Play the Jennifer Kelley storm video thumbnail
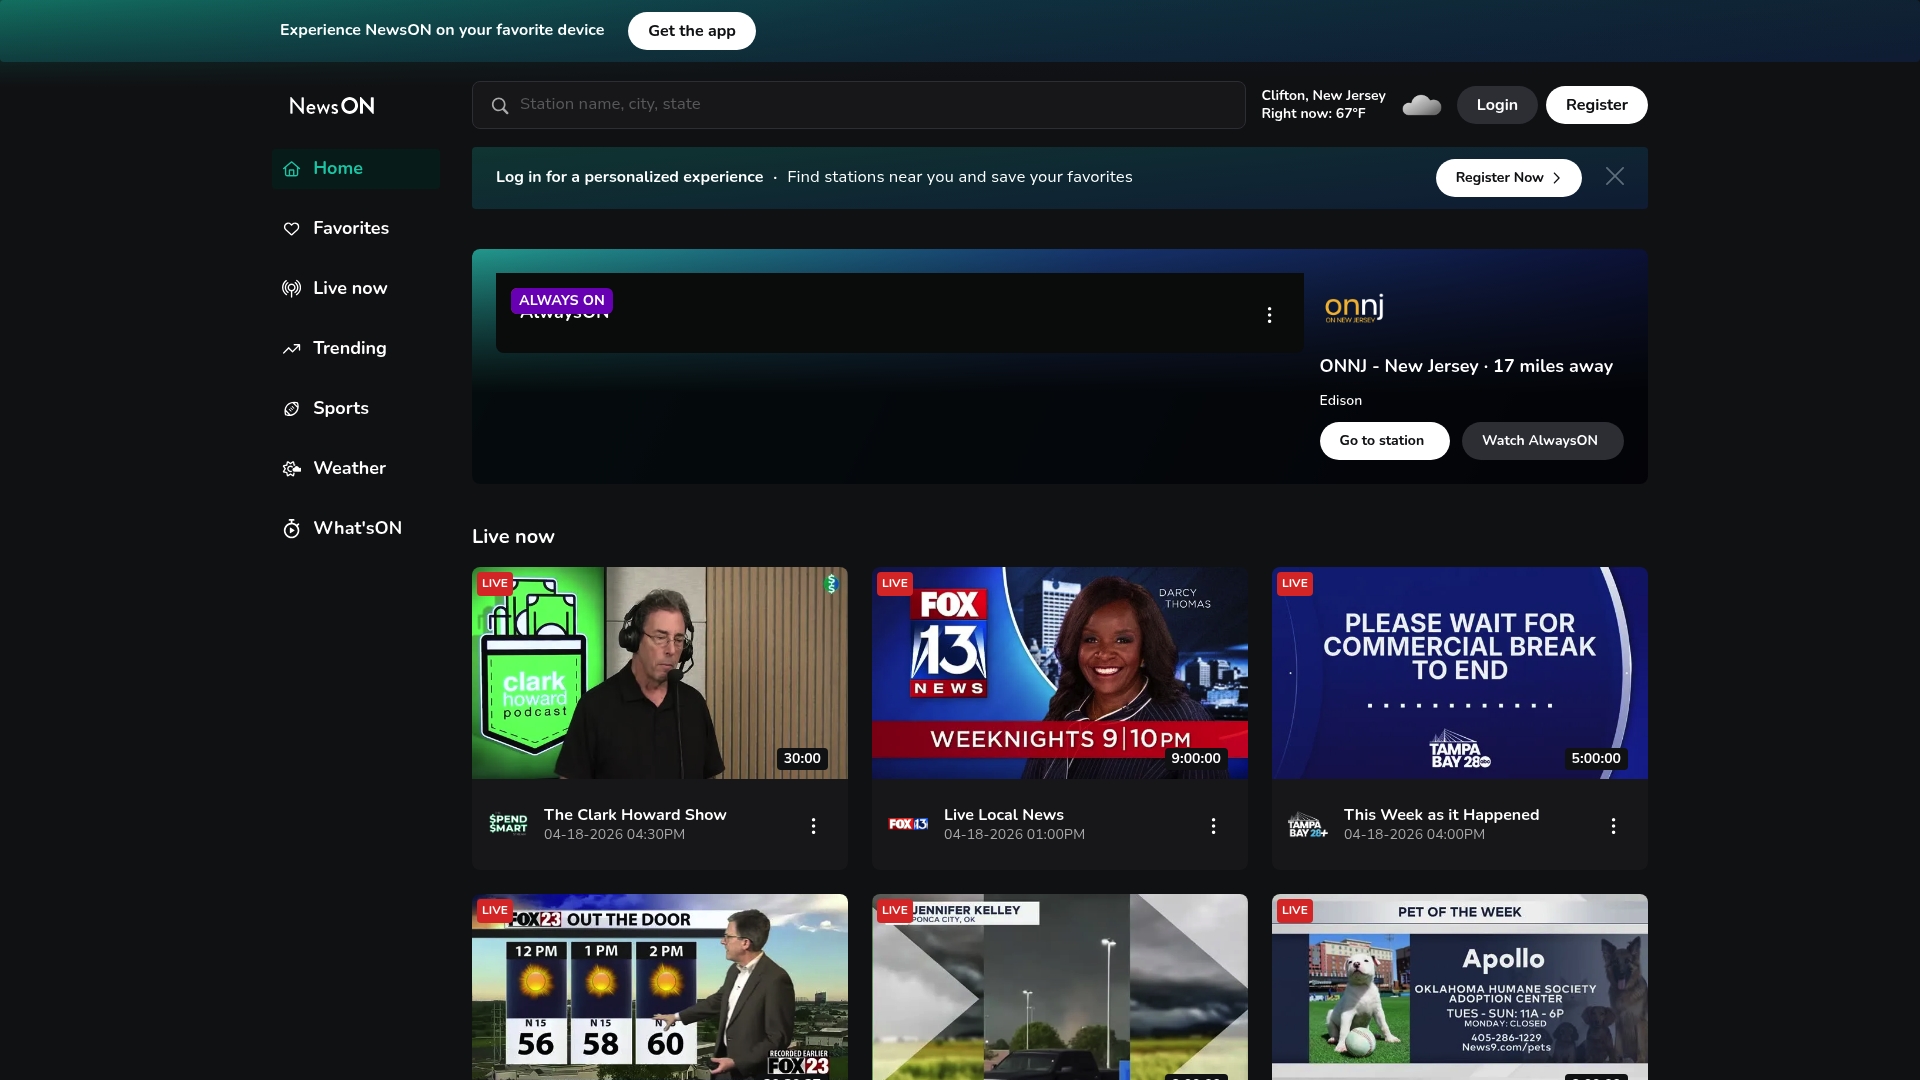1920x1080 pixels. click(x=1060, y=987)
